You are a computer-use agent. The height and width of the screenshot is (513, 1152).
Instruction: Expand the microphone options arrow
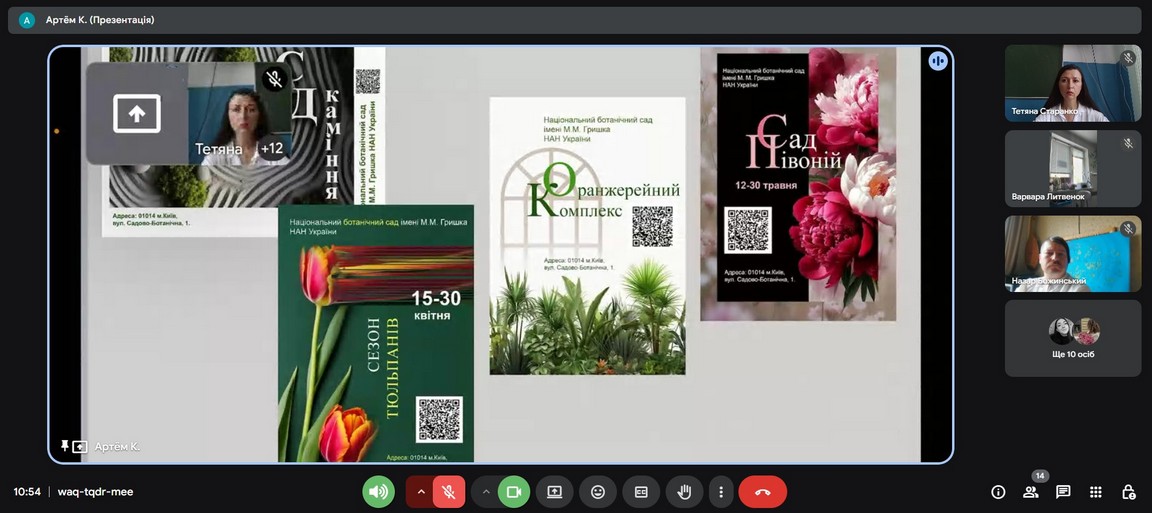click(x=421, y=492)
